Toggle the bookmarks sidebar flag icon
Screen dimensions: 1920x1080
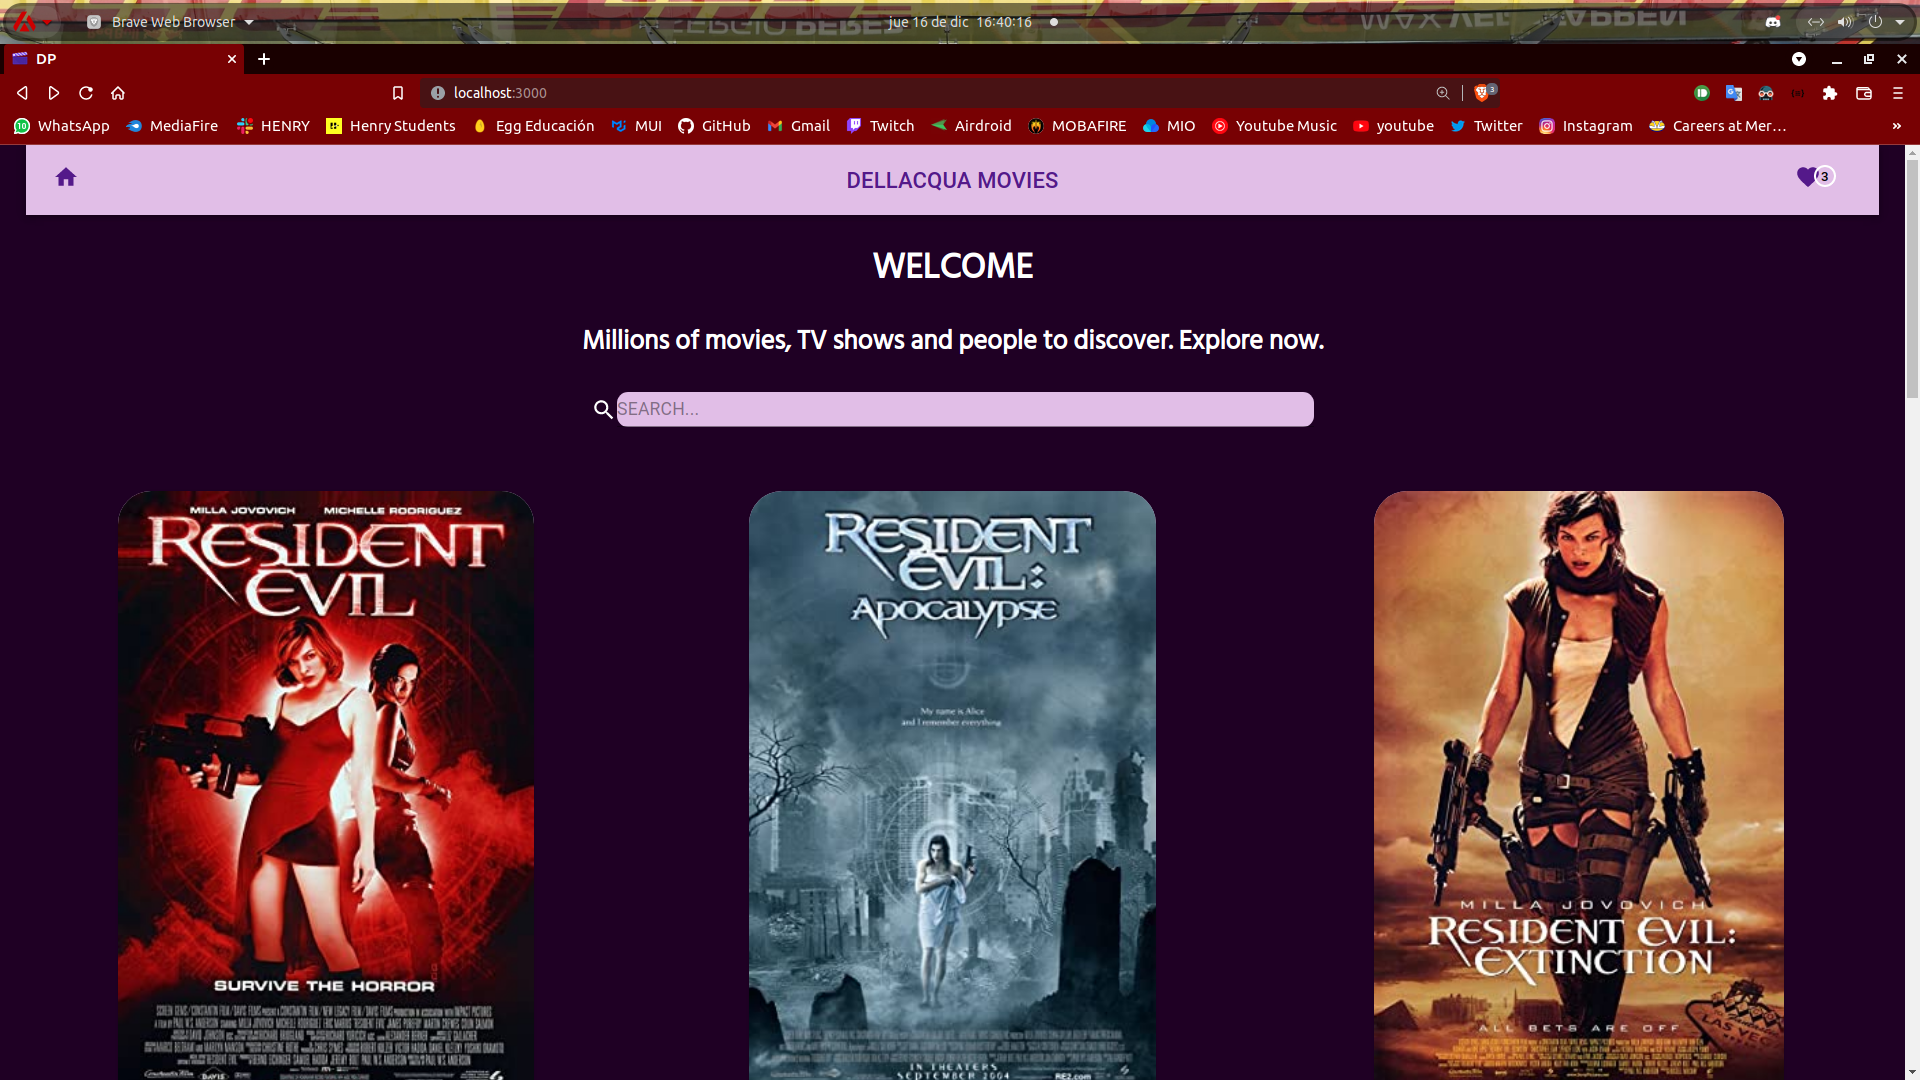(x=398, y=92)
